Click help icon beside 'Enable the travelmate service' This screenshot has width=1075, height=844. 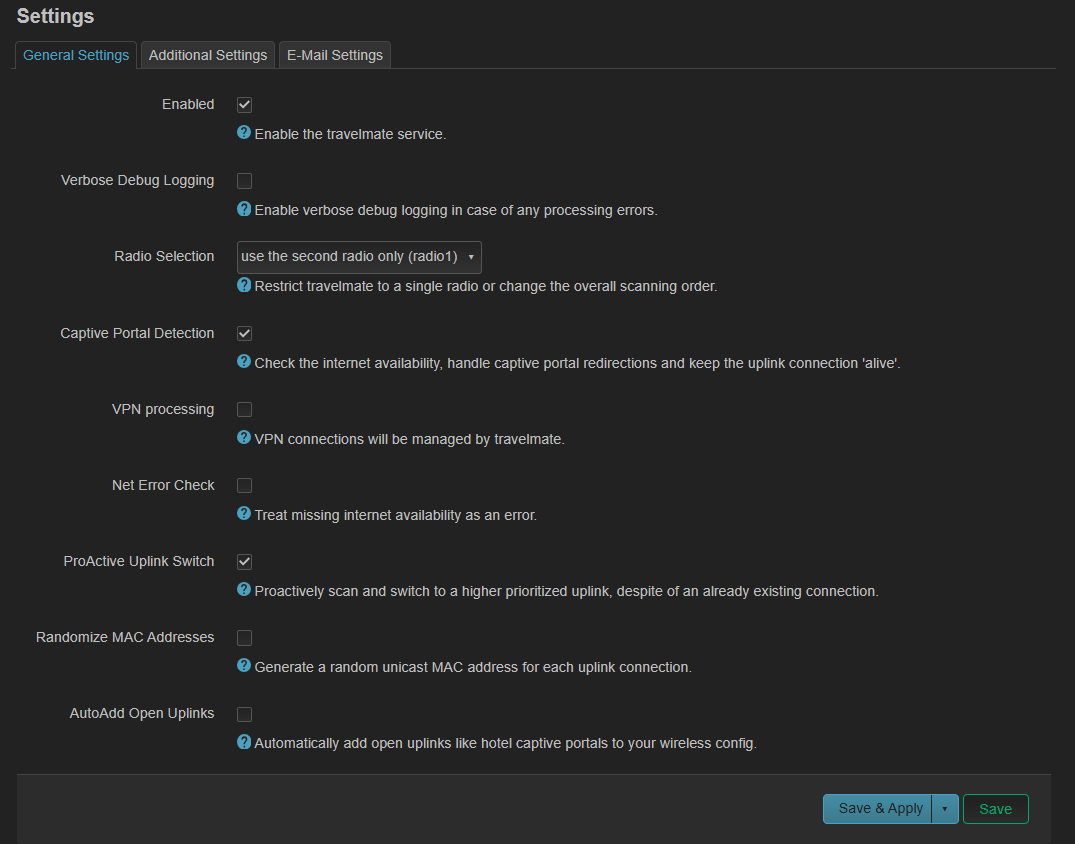click(x=243, y=132)
